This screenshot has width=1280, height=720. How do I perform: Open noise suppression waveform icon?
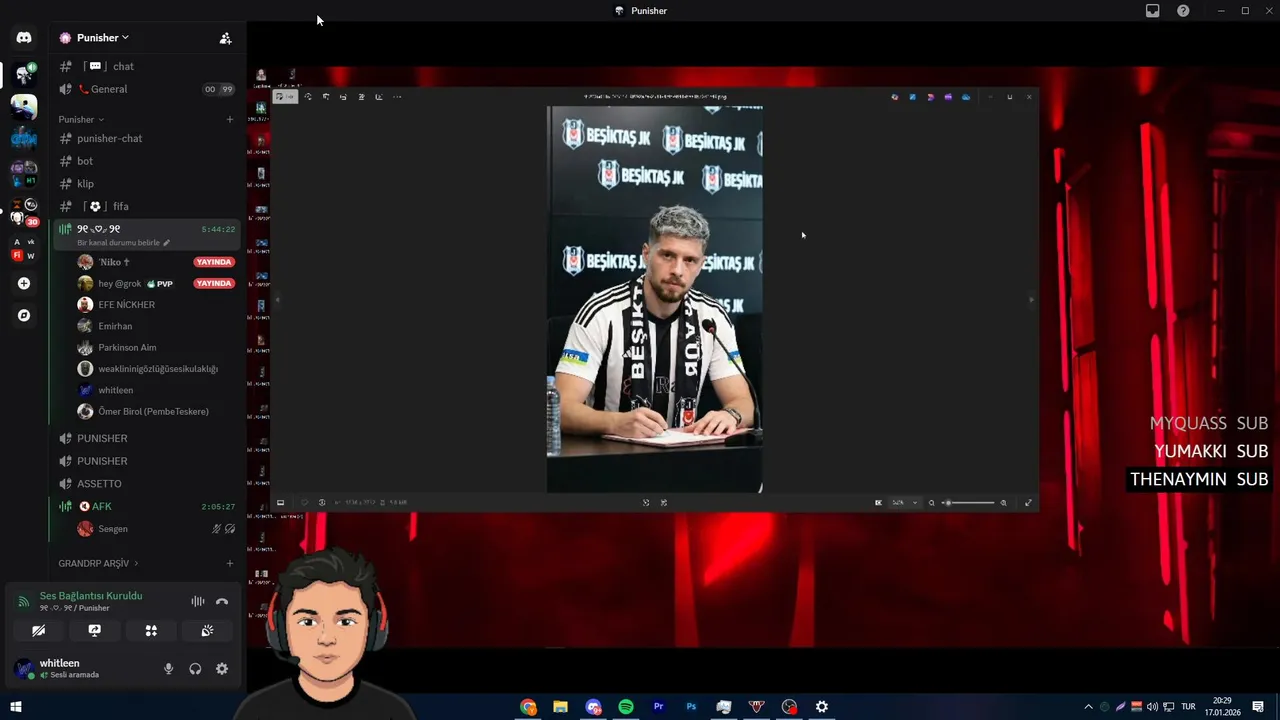pyautogui.click(x=198, y=602)
